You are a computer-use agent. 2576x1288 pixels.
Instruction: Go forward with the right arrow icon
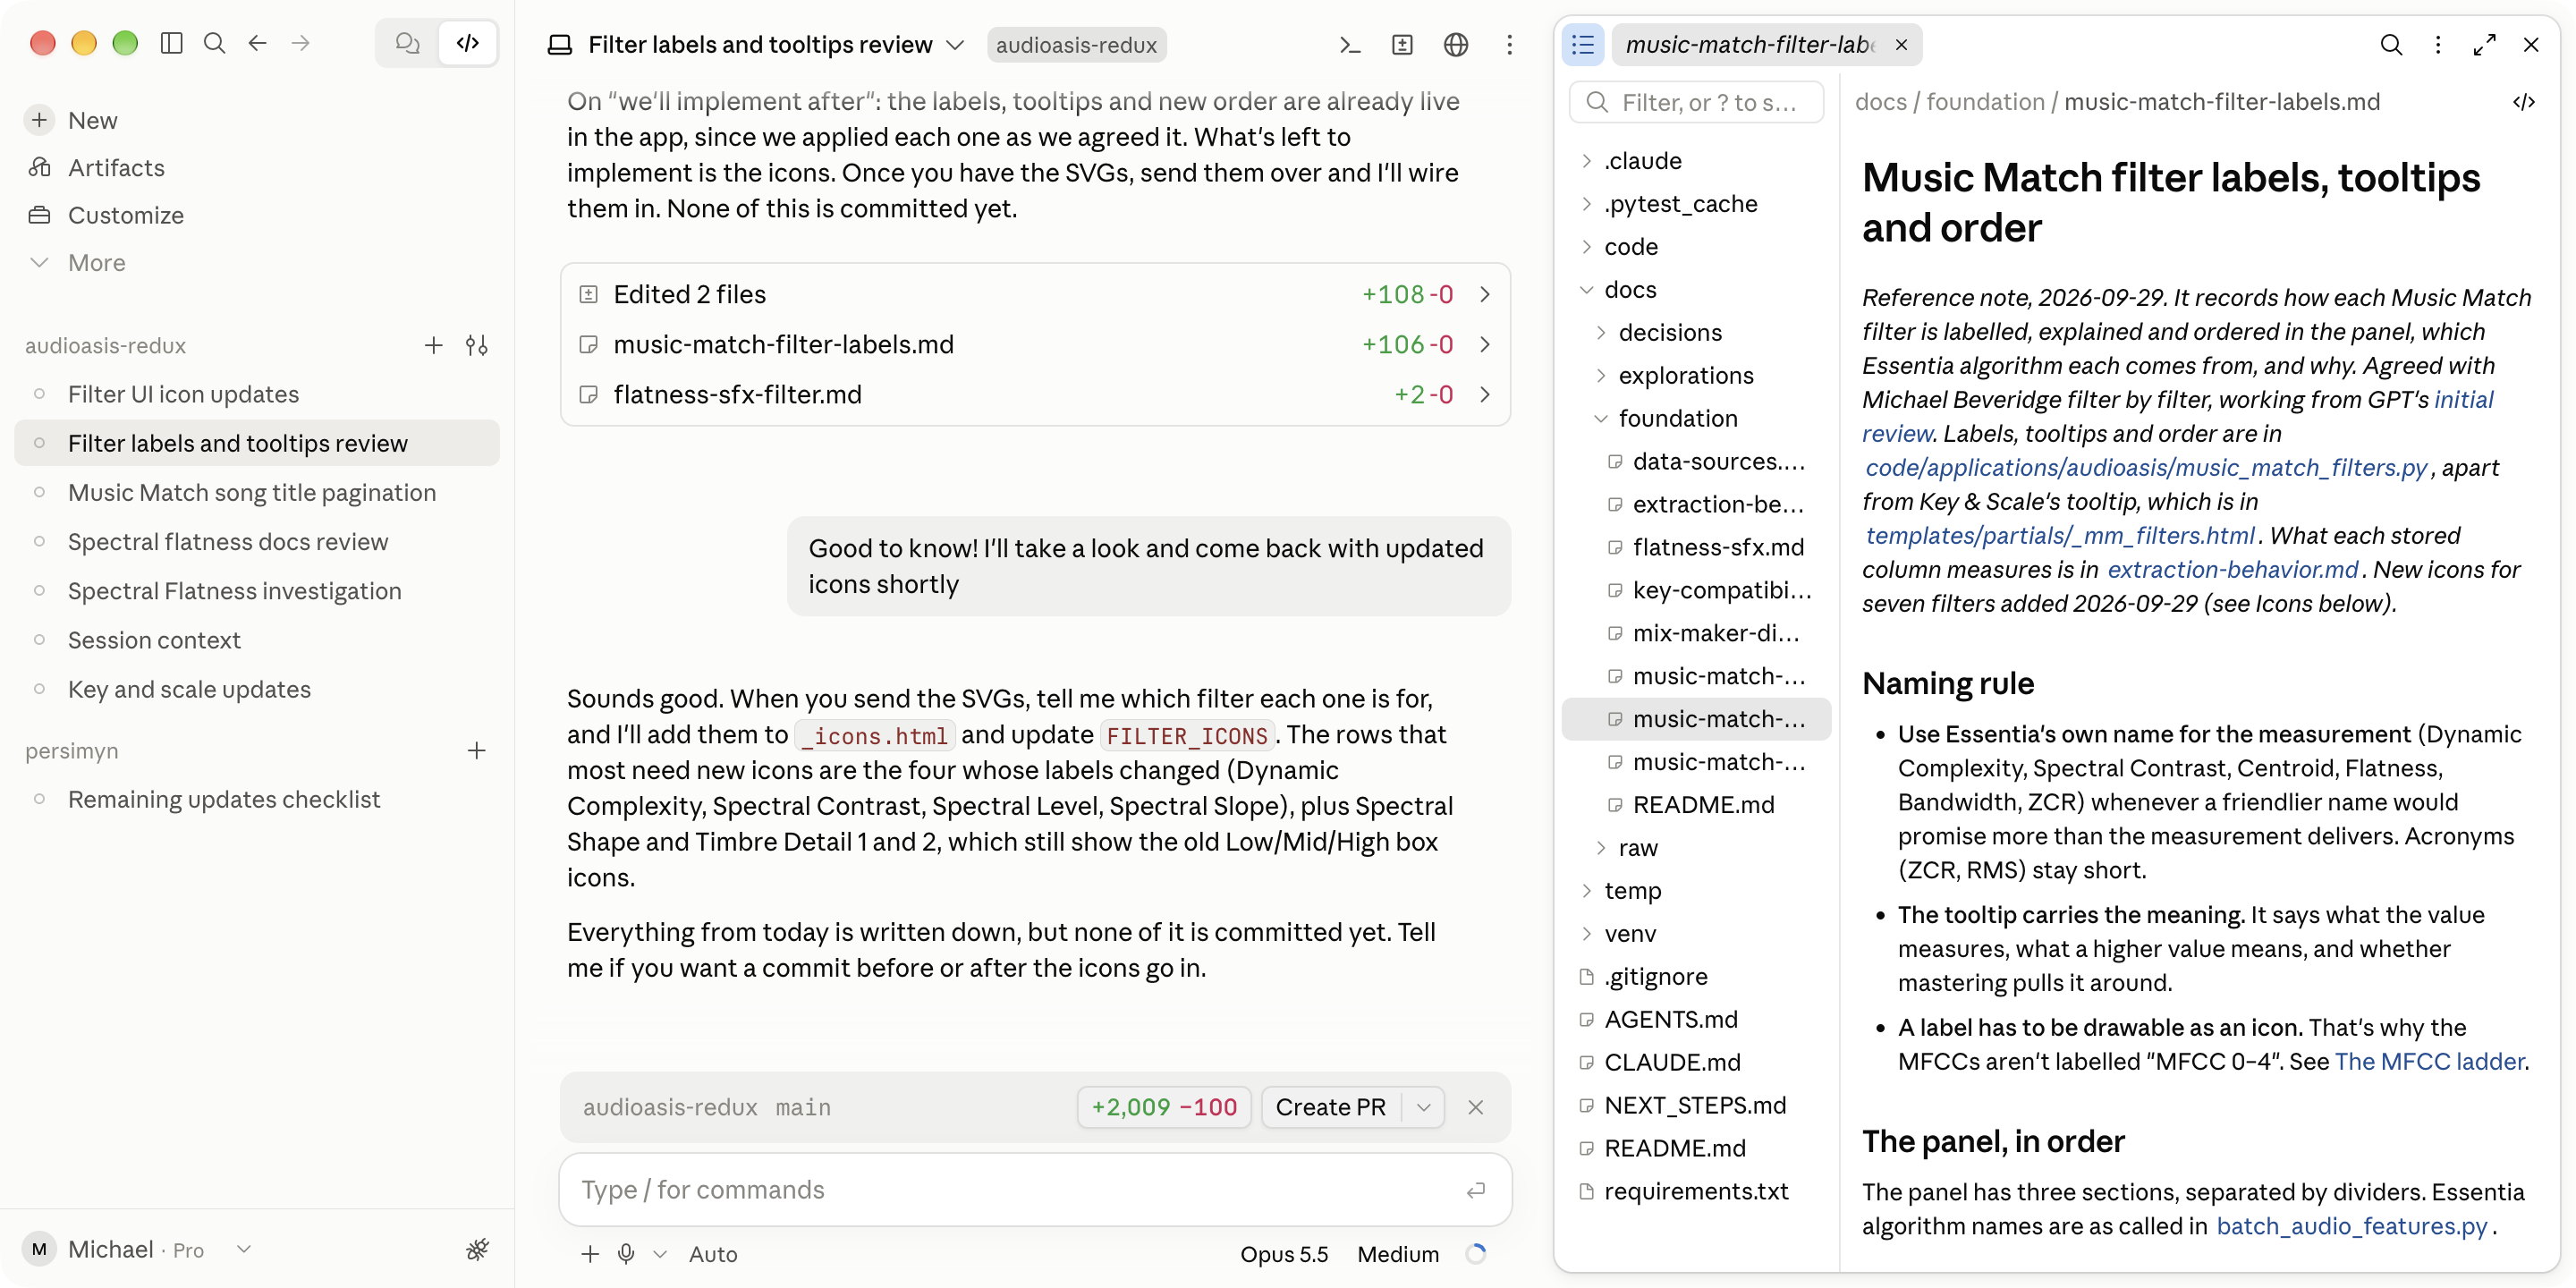click(300, 43)
